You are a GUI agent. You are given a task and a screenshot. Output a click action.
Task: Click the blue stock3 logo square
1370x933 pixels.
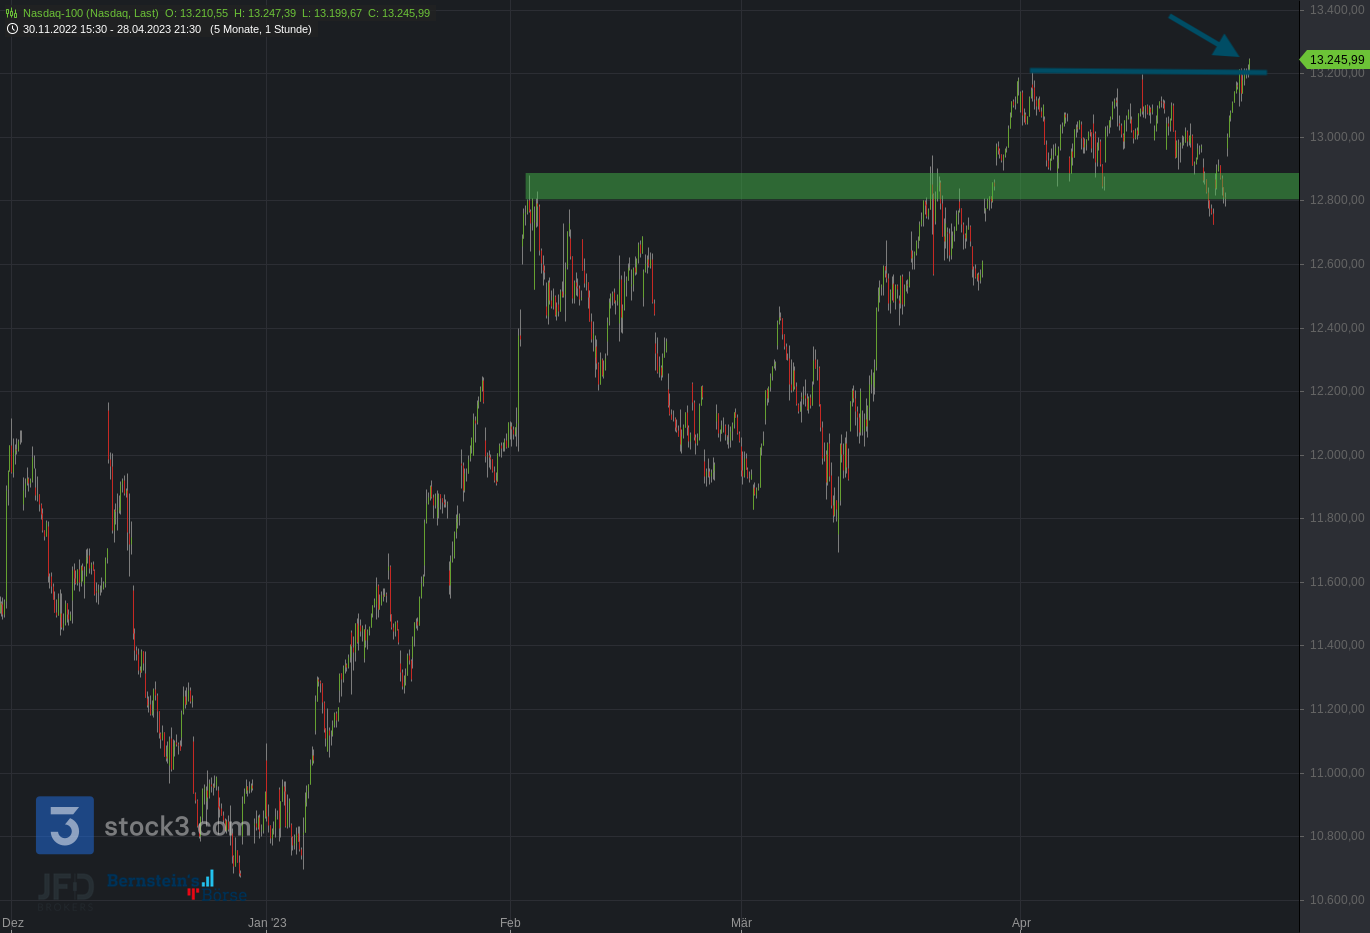[x=65, y=825]
